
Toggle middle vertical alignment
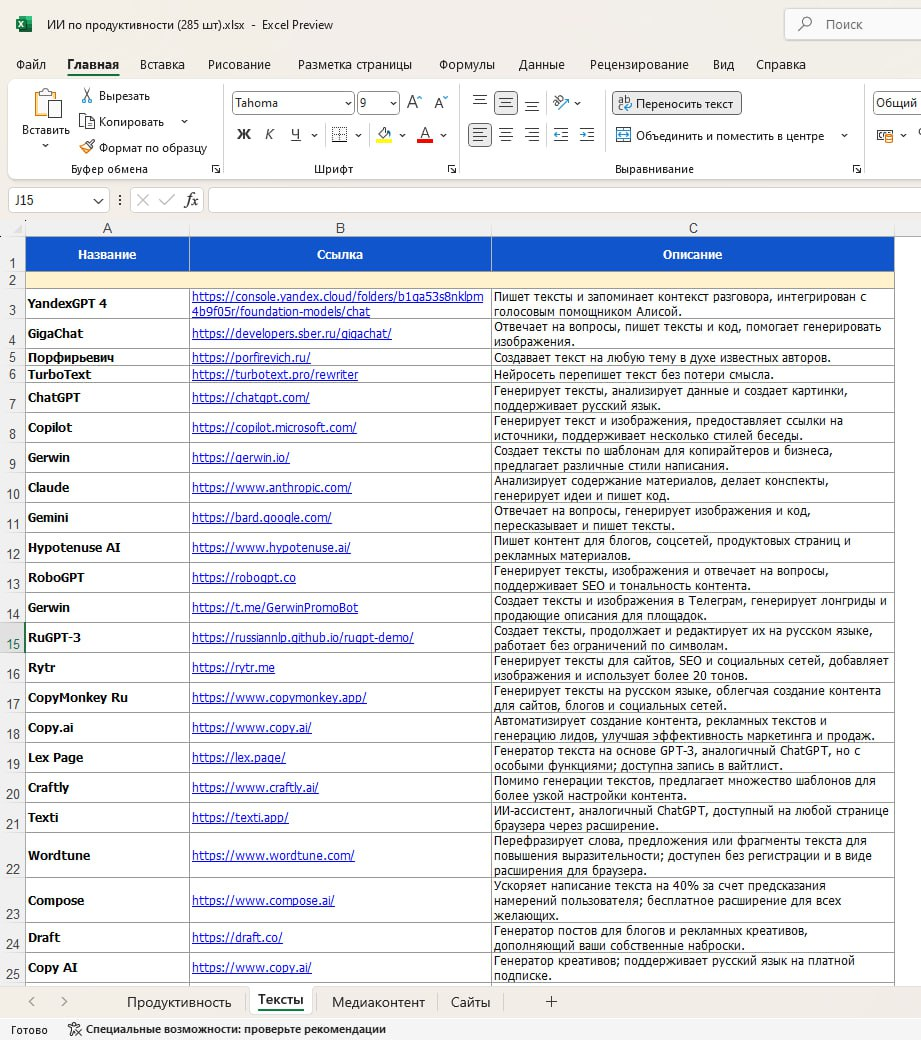tap(506, 102)
